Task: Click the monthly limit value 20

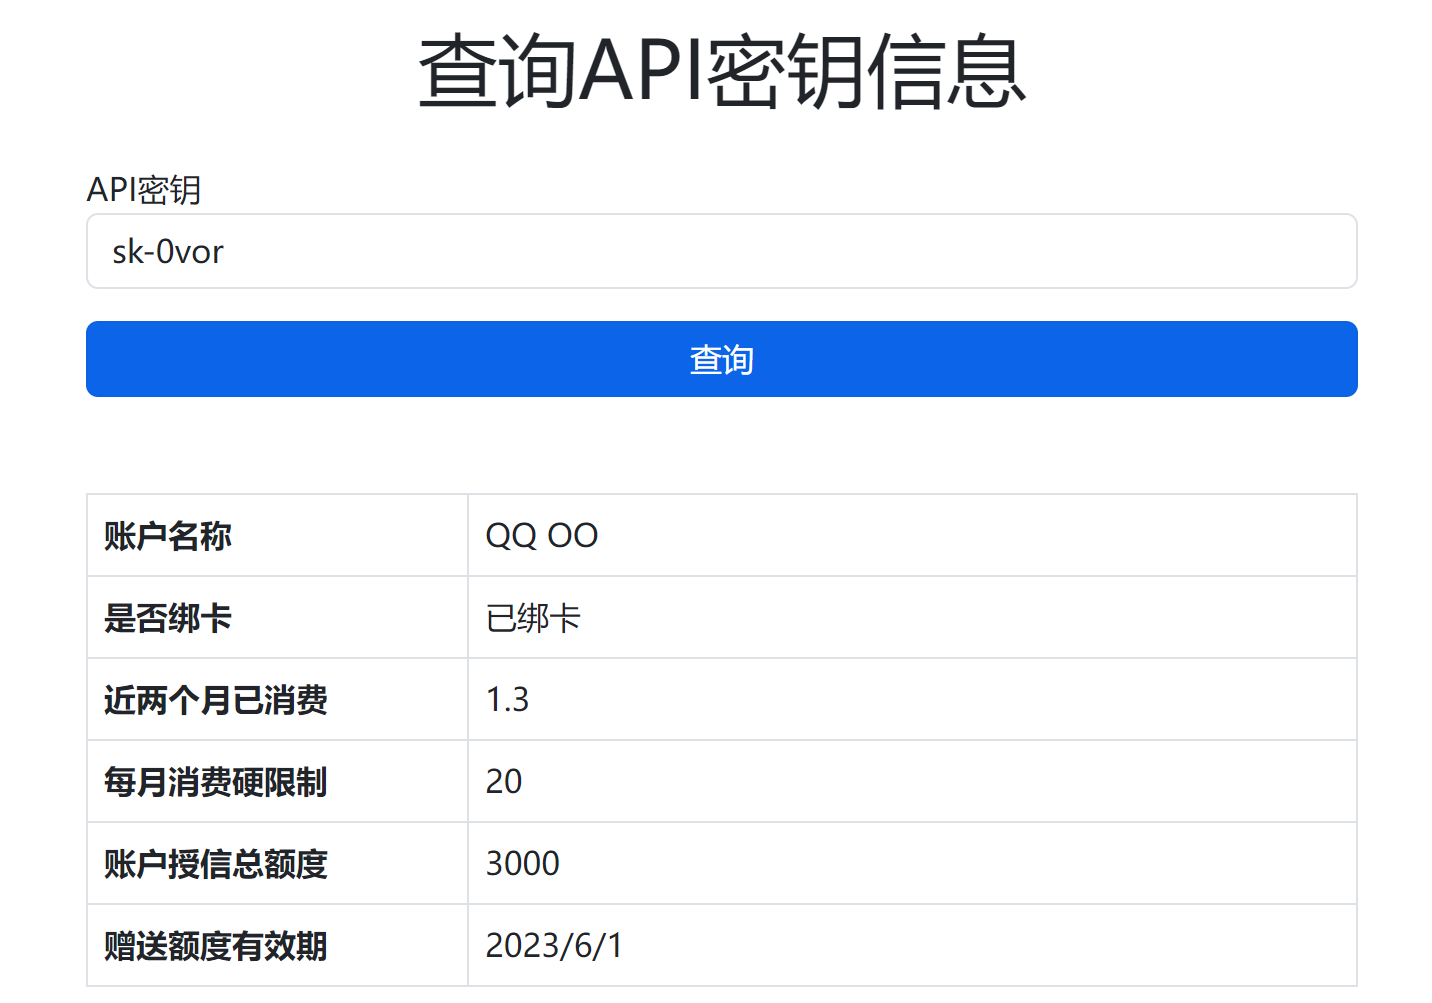Action: coord(503,781)
